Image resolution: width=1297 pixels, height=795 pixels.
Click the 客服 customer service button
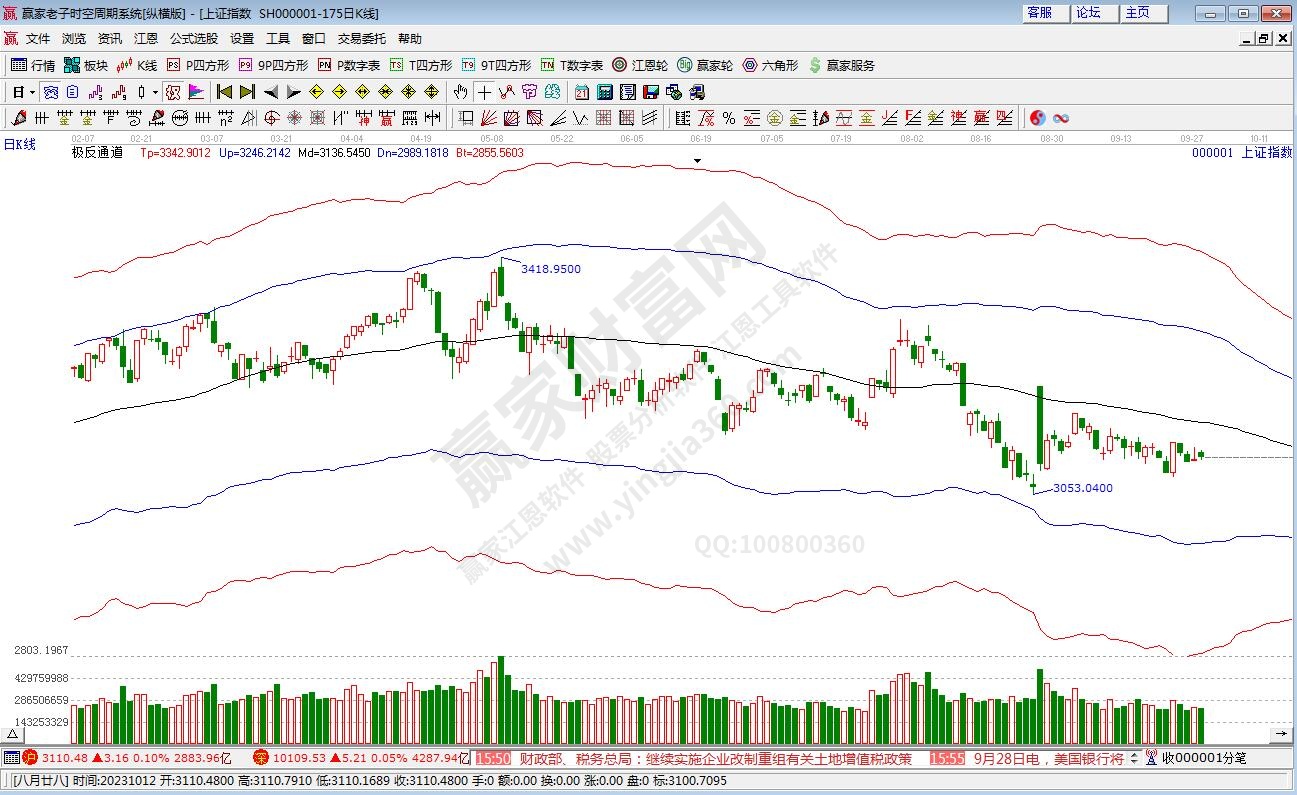coord(1040,13)
